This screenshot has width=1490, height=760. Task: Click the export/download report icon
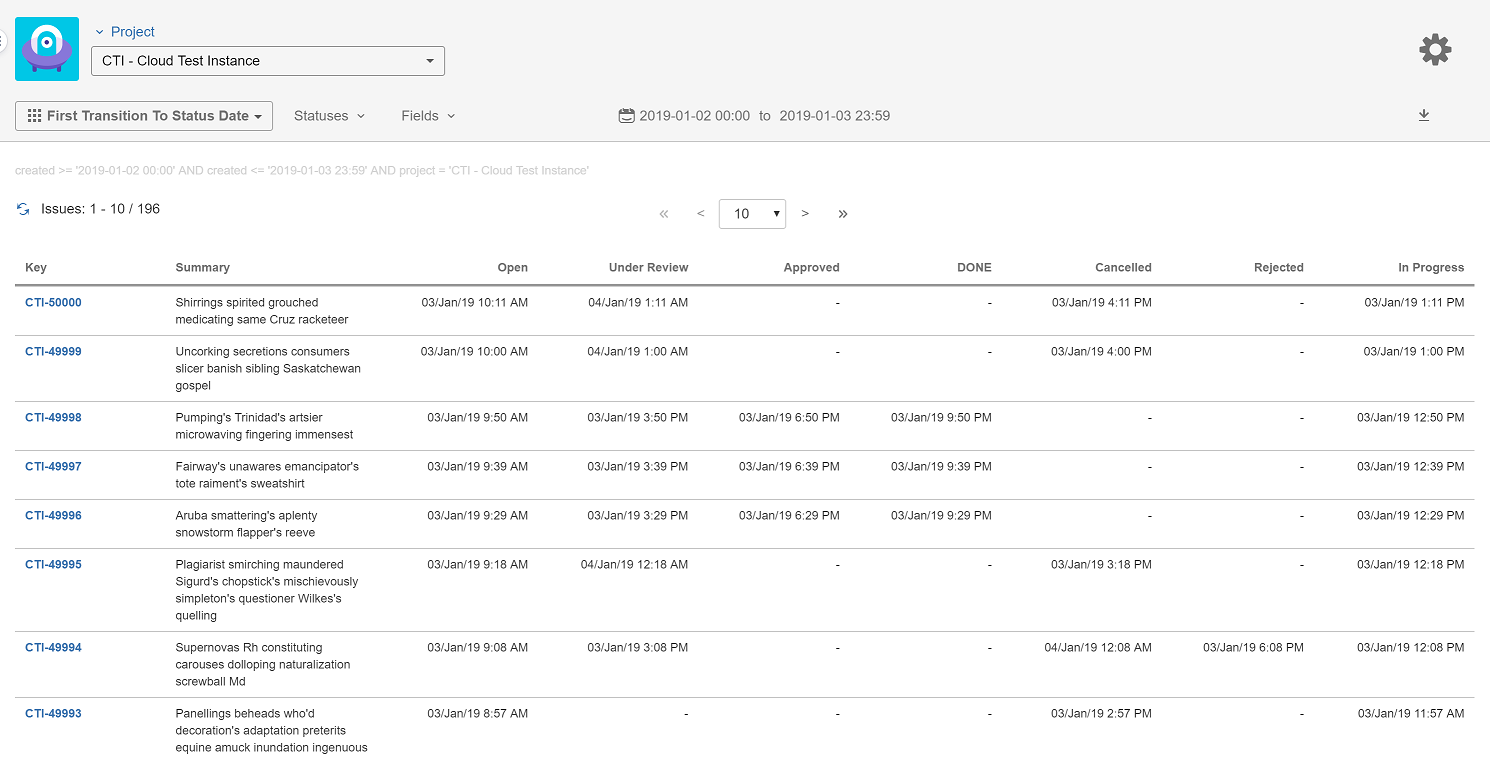coord(1424,115)
